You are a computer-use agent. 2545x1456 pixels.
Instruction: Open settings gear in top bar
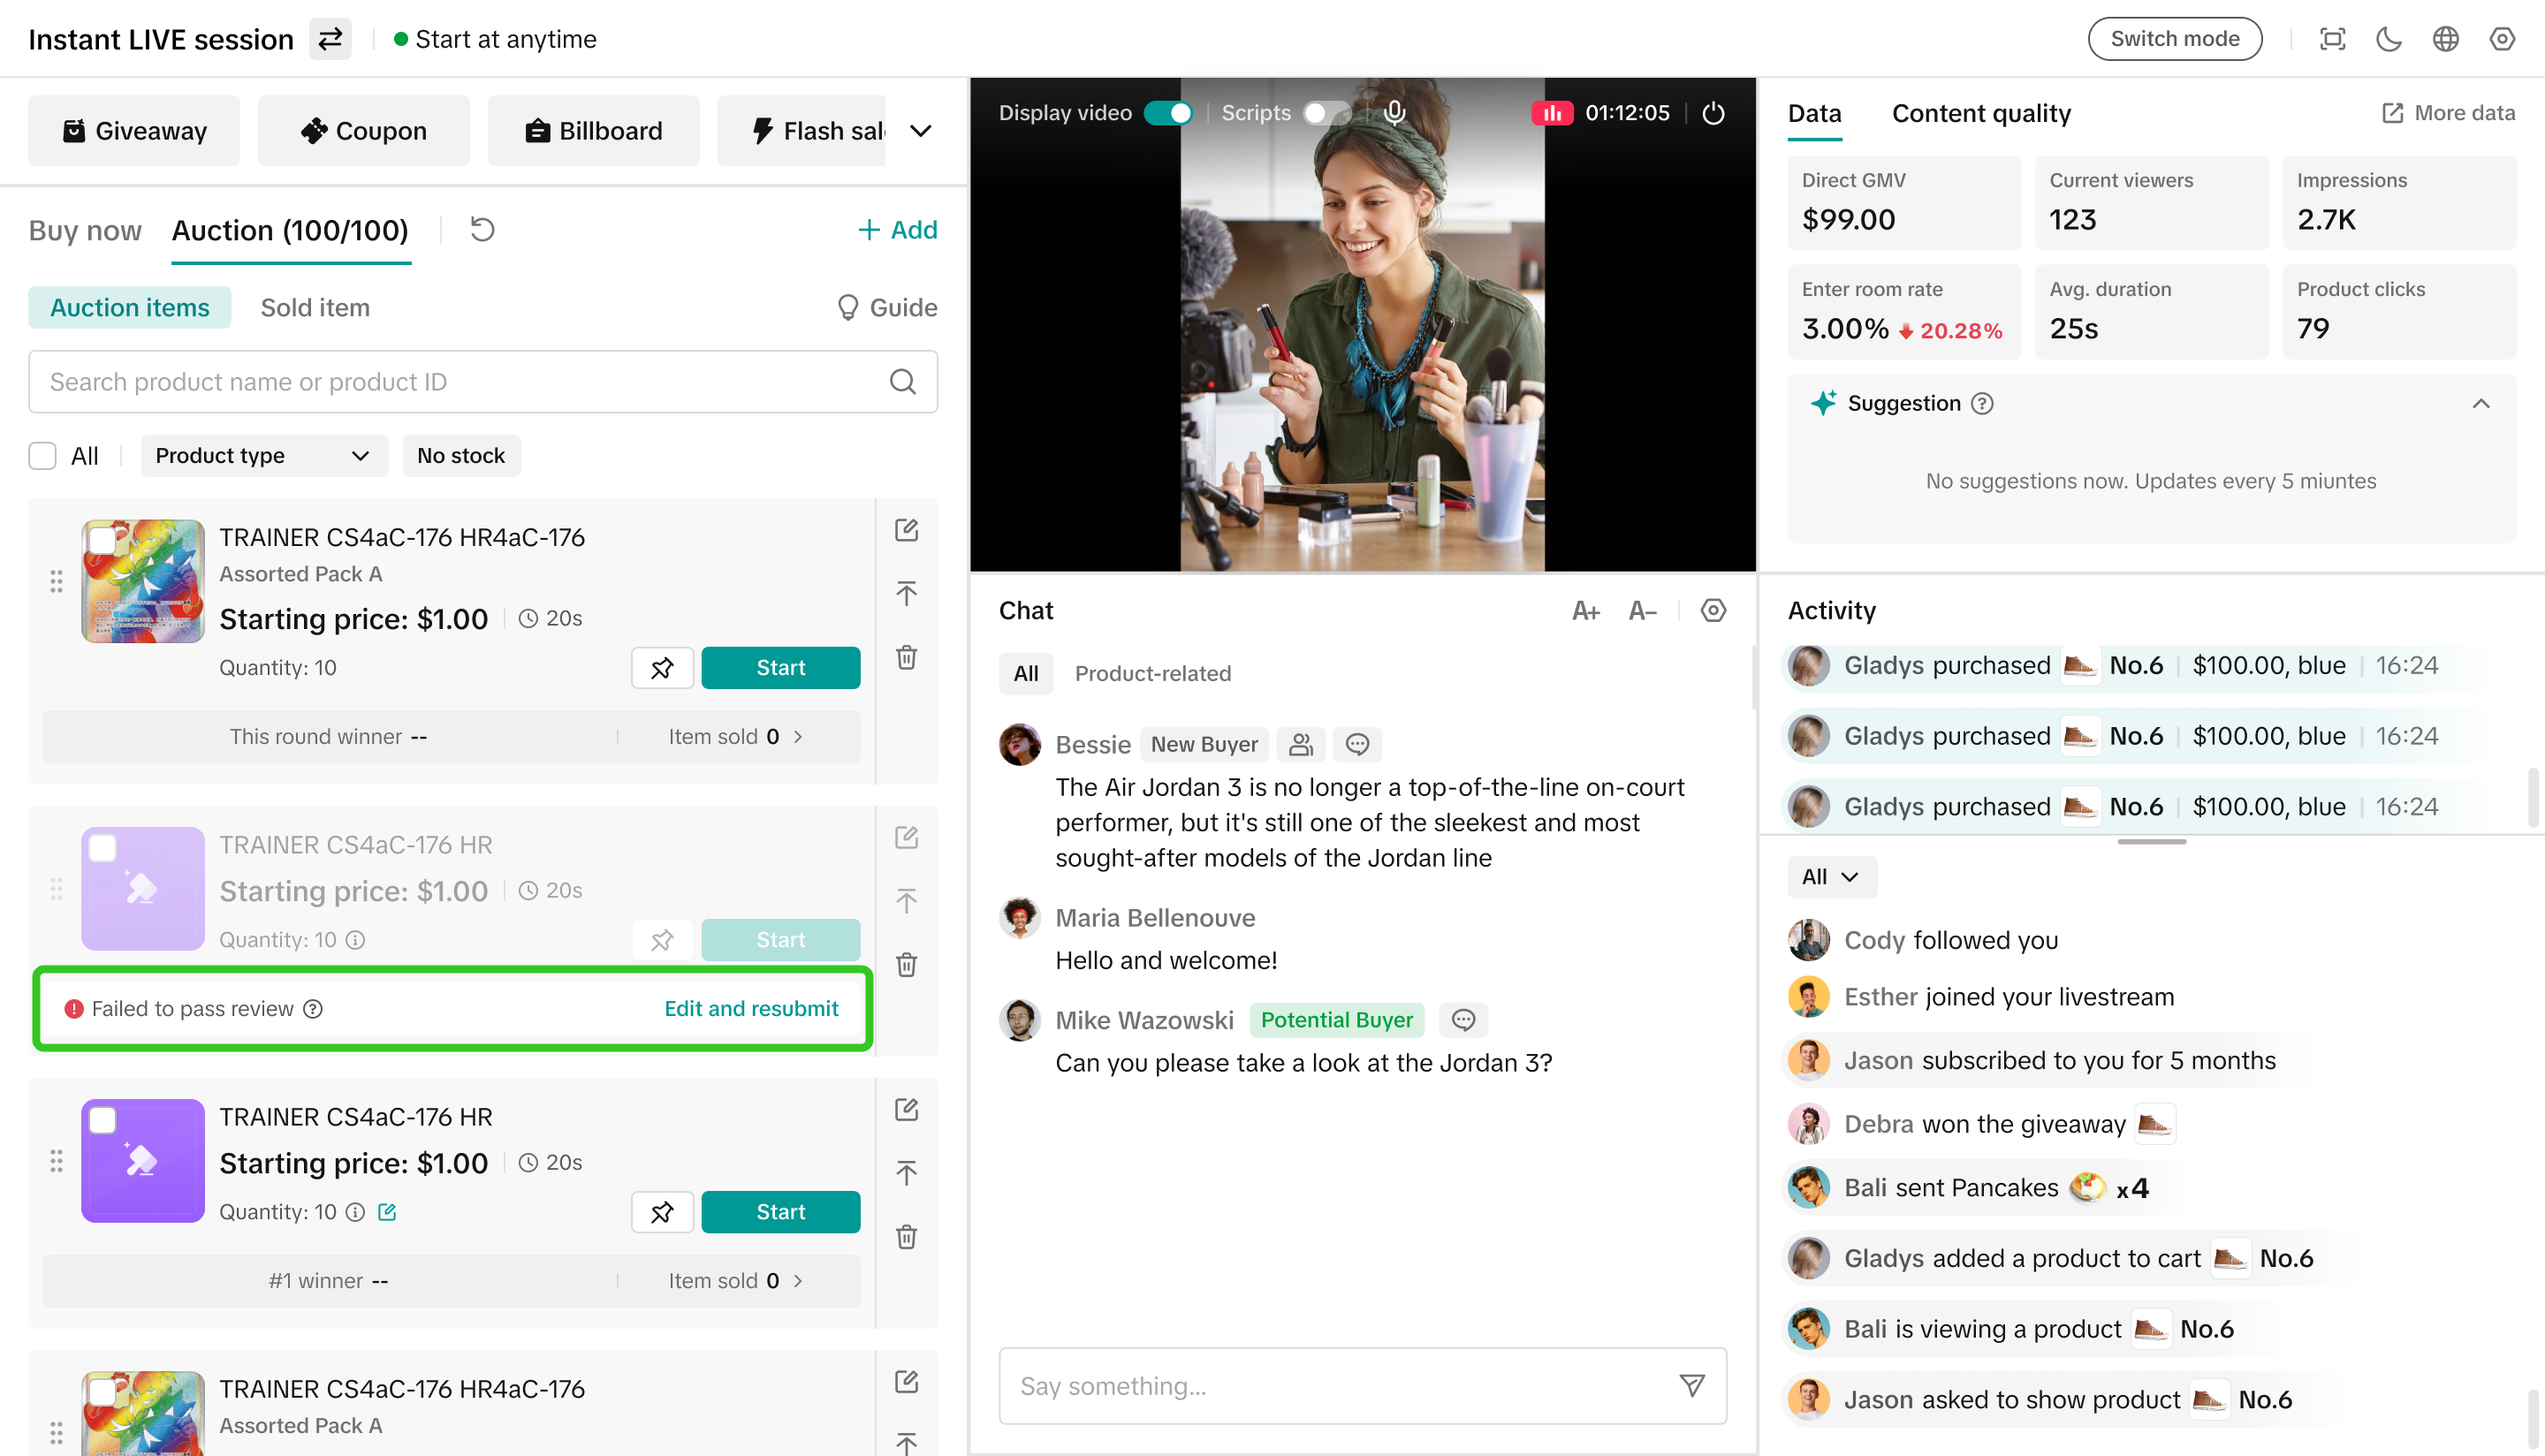pyautogui.click(x=2502, y=39)
